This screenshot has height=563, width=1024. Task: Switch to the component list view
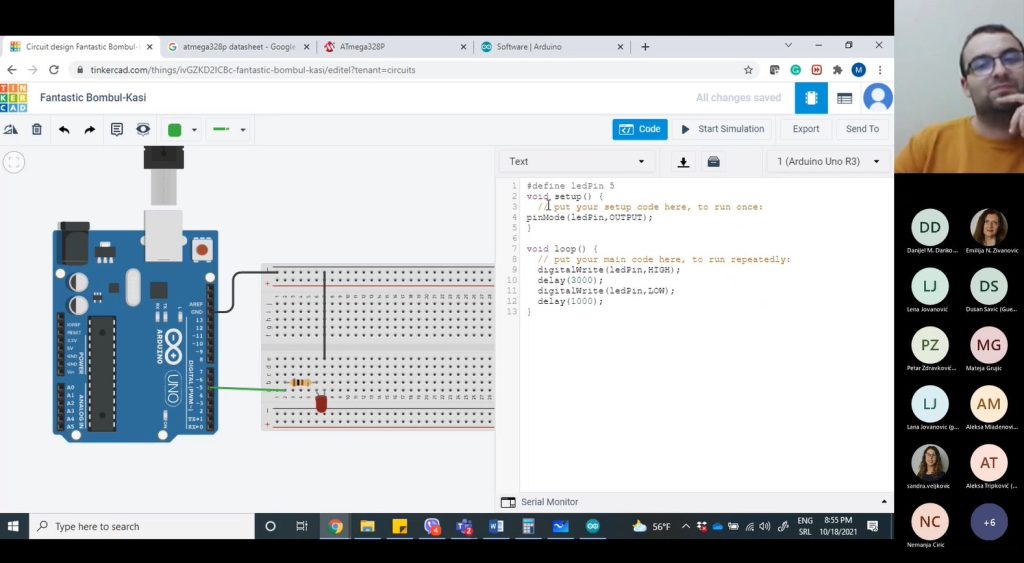844,98
